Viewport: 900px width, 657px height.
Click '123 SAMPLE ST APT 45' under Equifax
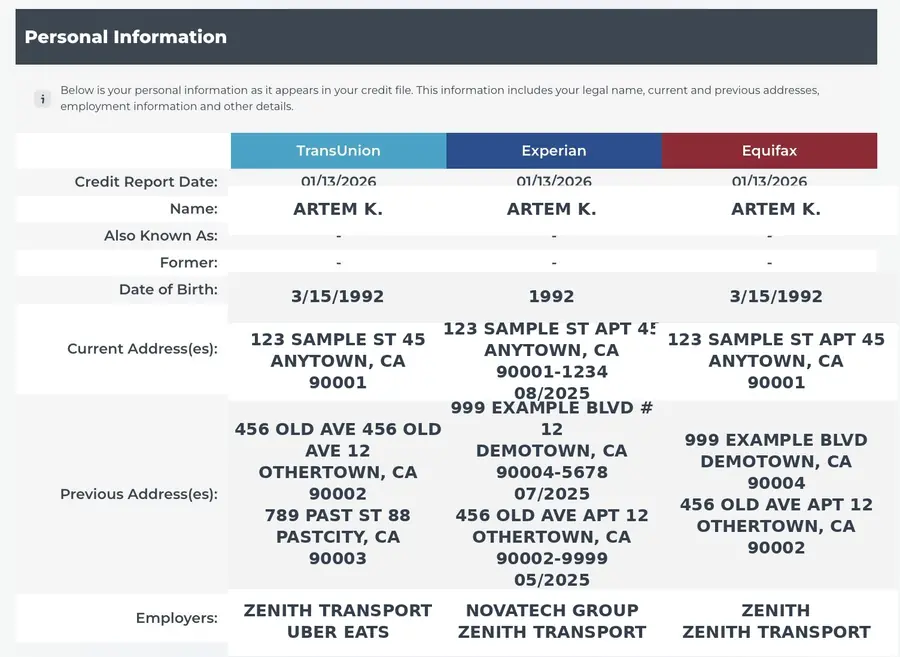776,339
